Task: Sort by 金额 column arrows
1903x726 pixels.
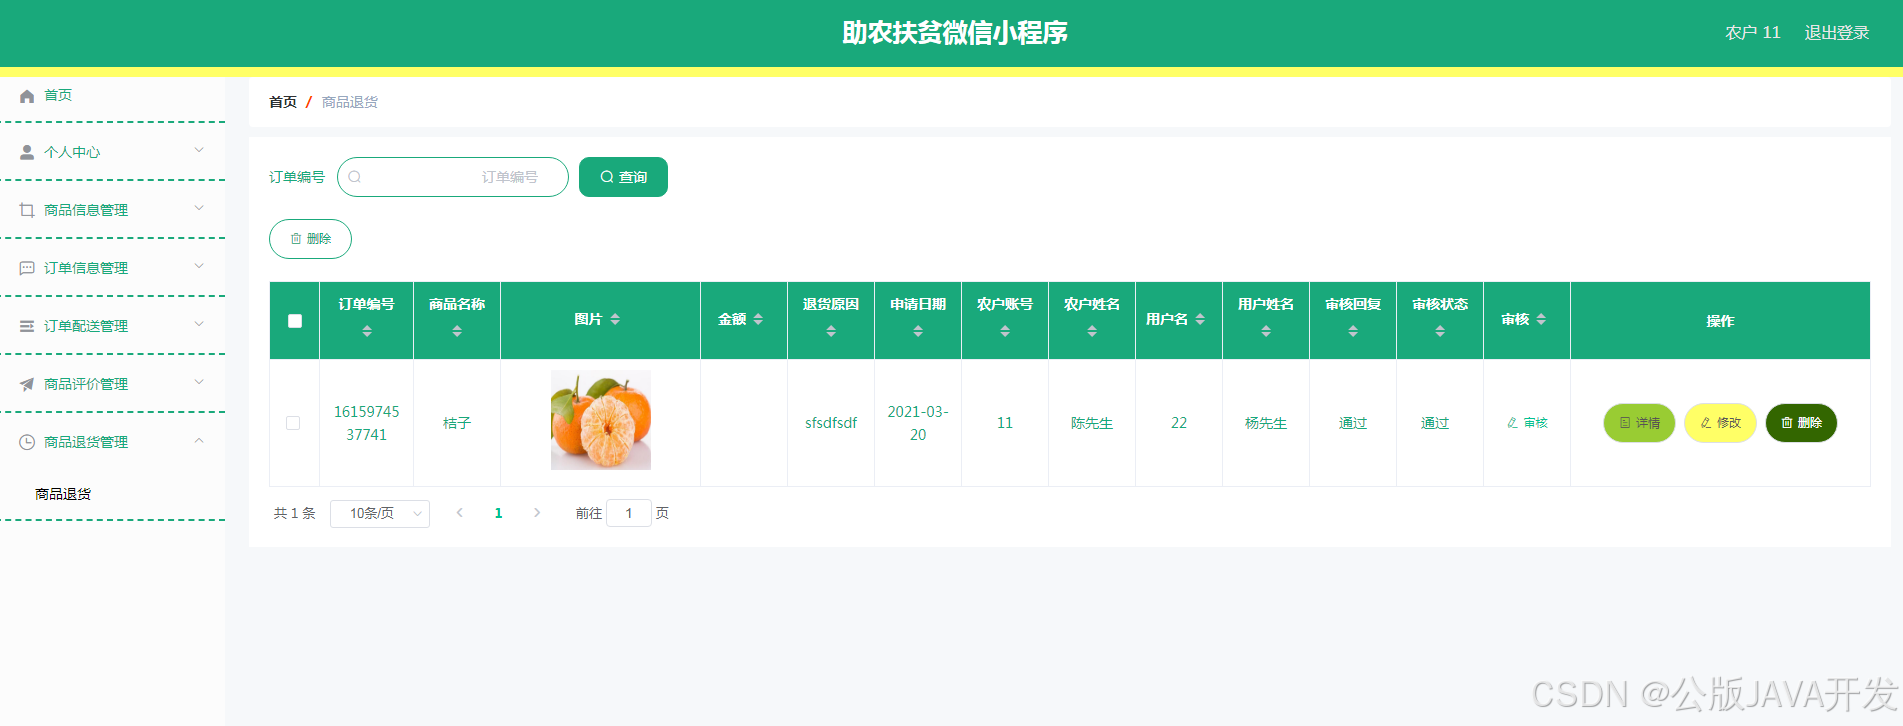Action: point(758,319)
